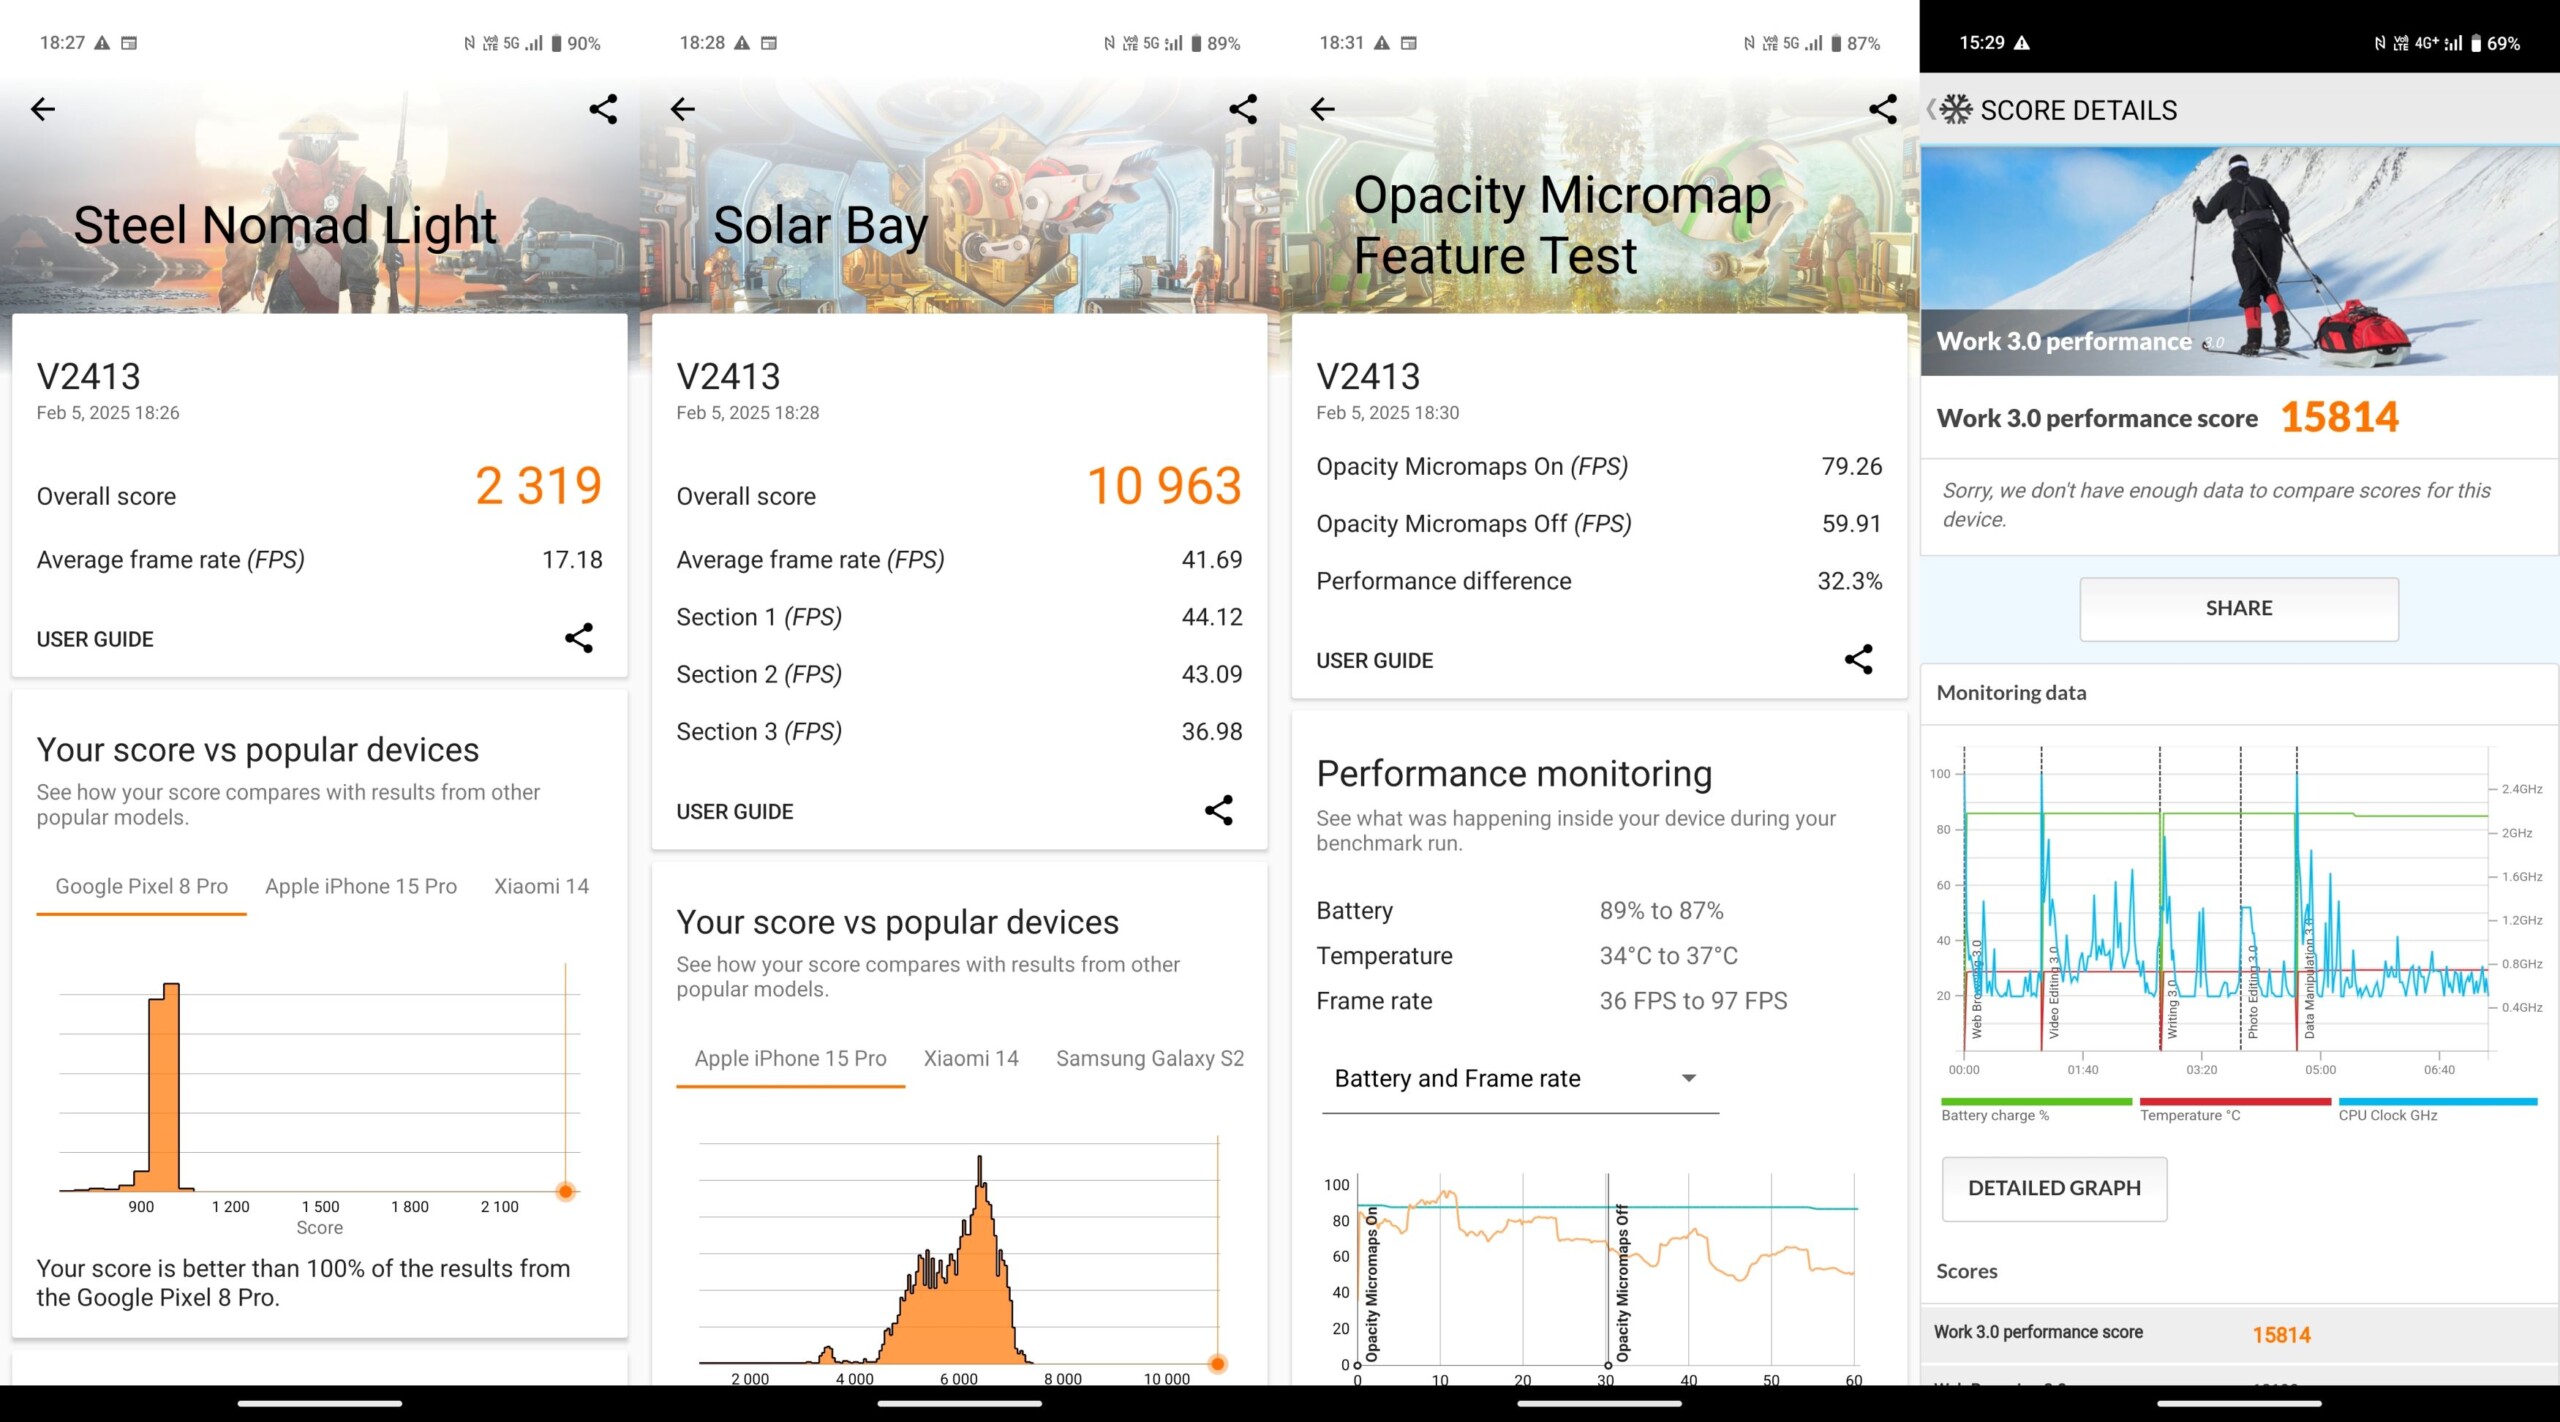Tap SHARE button in PCMark score details
This screenshot has width=2560, height=1422.
click(x=2238, y=608)
